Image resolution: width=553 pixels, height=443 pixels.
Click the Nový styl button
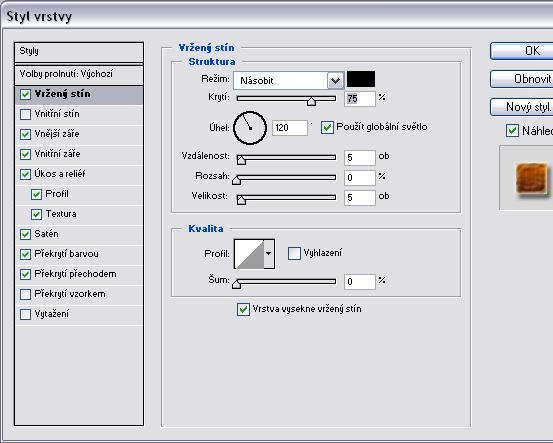click(x=522, y=107)
